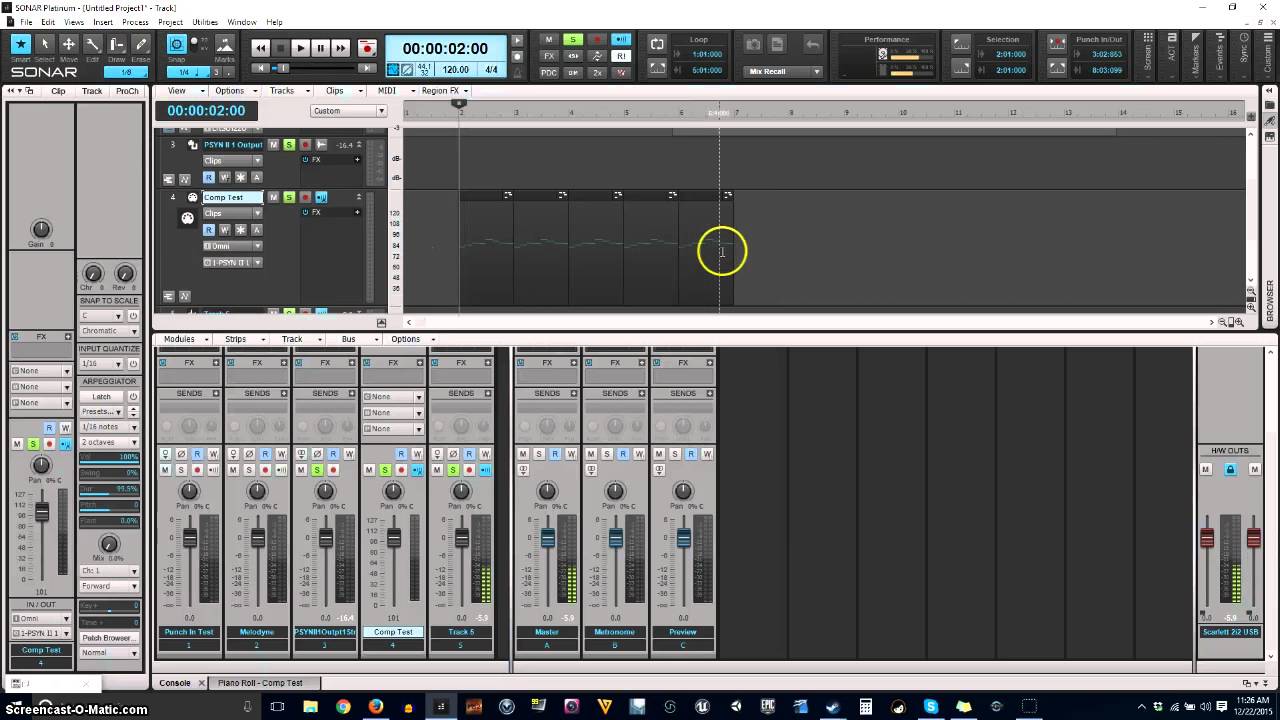Image resolution: width=1280 pixels, height=720 pixels.
Task: Open the Utilities menu
Action: coord(205,22)
